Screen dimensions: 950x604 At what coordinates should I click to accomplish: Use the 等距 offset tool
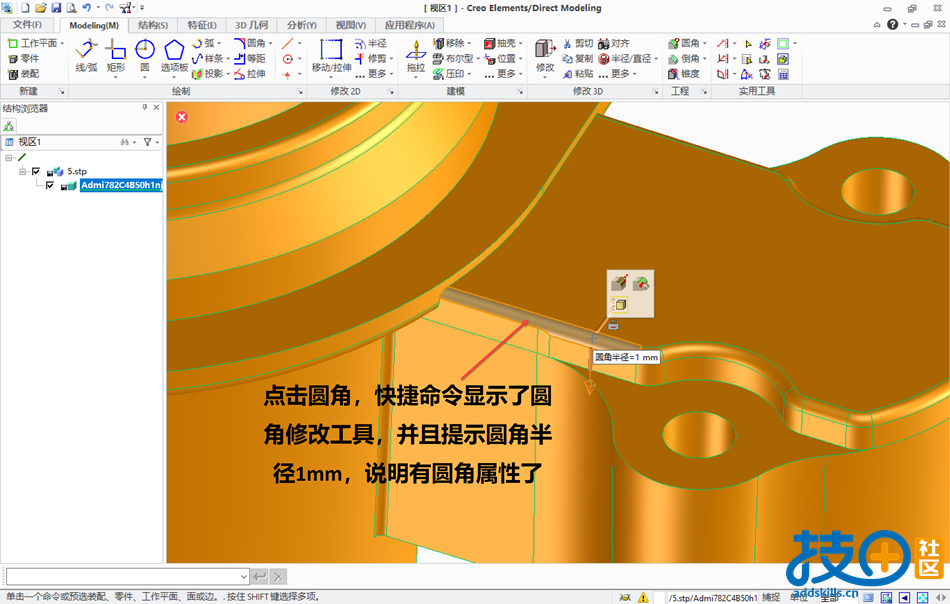(250, 59)
